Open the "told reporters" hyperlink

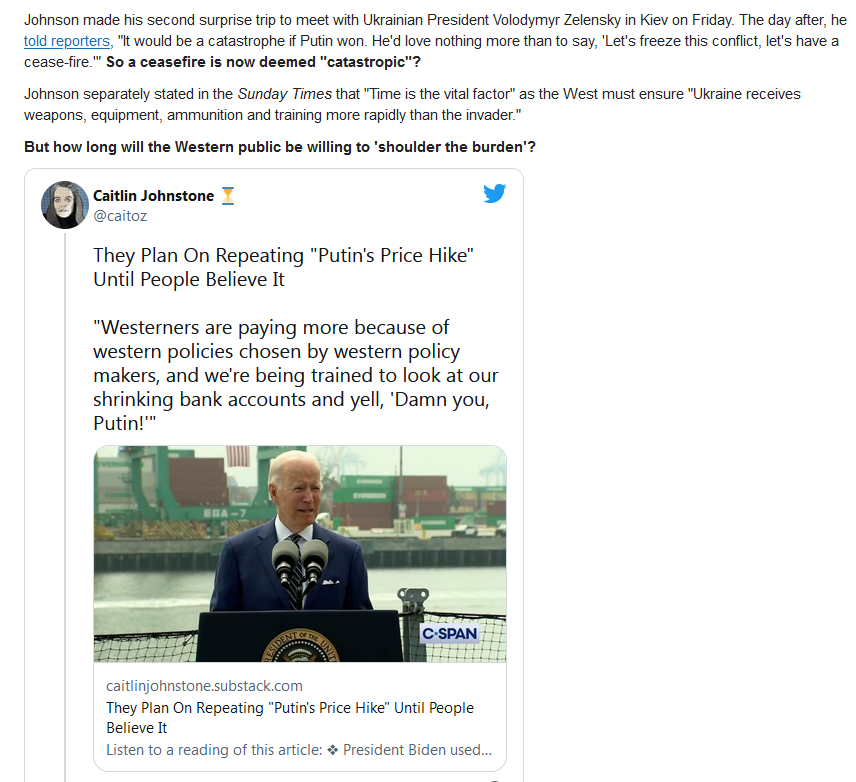coord(67,41)
